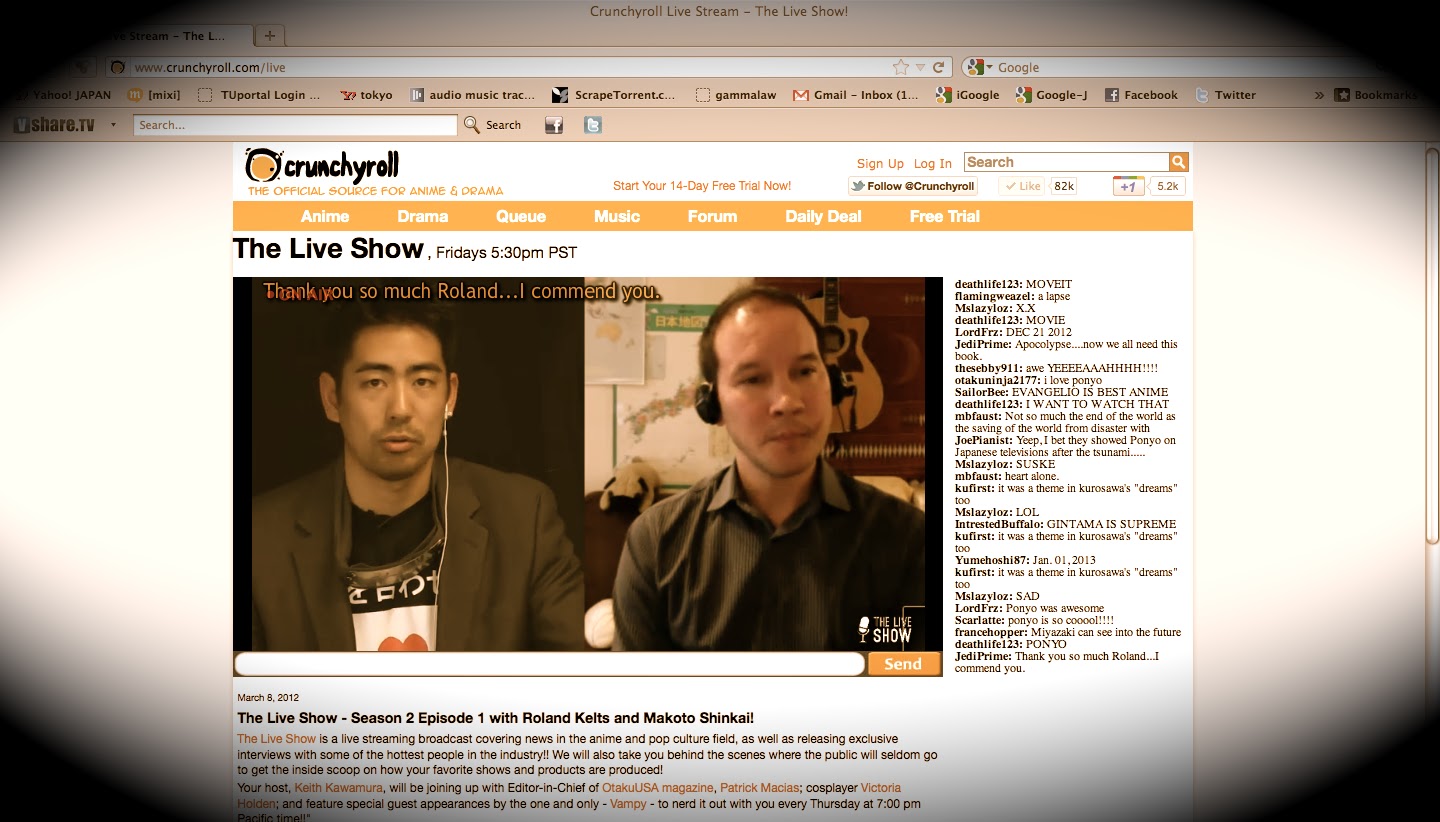Click the Google +1 button
The height and width of the screenshot is (822, 1440).
coord(1128,186)
